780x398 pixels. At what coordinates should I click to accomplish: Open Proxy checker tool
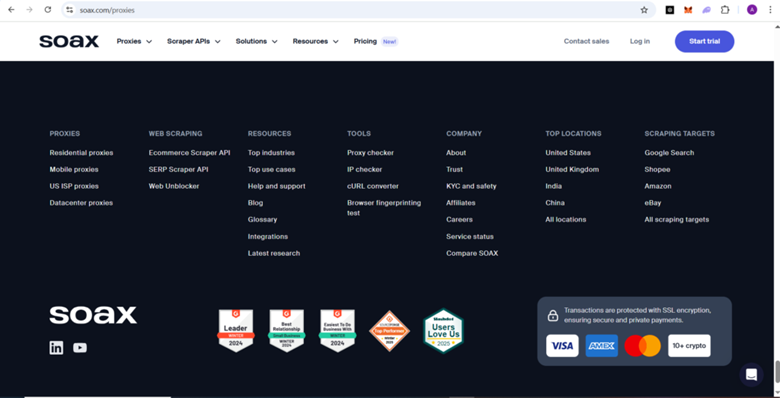coord(371,153)
